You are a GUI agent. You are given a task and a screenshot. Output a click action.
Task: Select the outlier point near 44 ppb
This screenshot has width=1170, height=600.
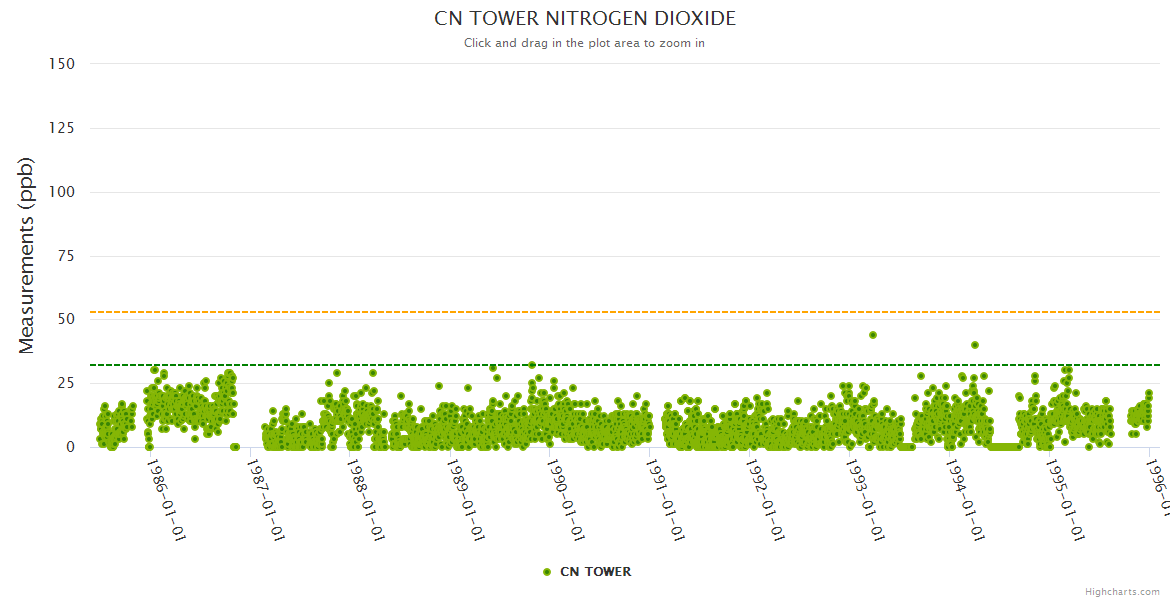pos(873,335)
